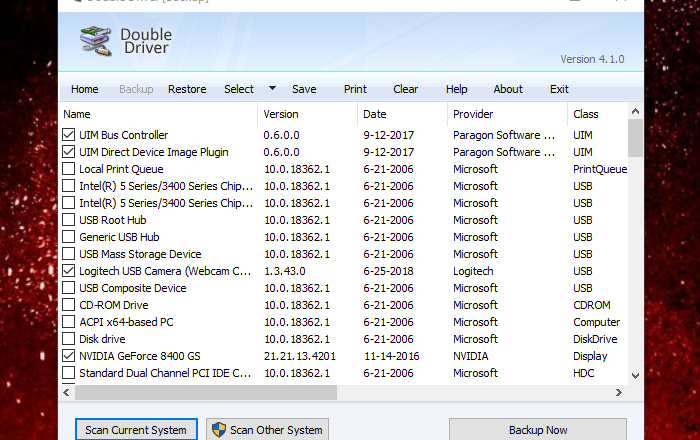Open the About menu item
This screenshot has width=700, height=440.
[508, 89]
